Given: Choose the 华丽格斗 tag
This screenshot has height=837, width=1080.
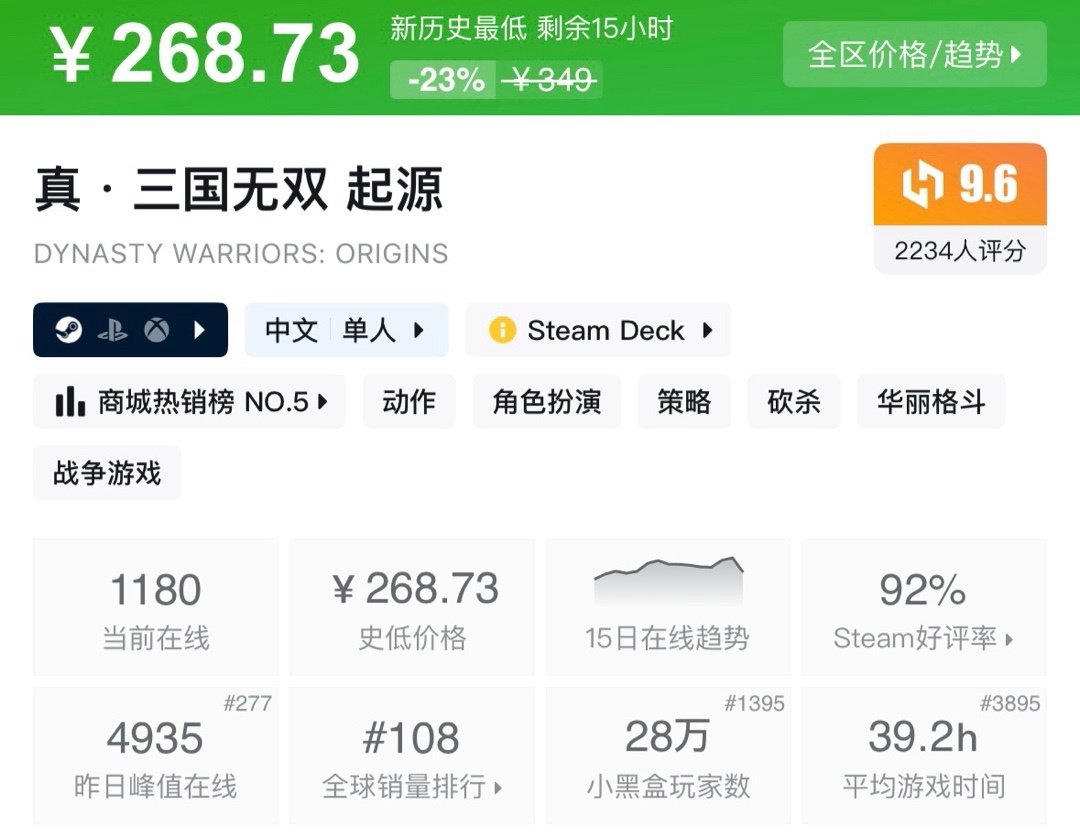Looking at the screenshot, I should click(x=931, y=402).
